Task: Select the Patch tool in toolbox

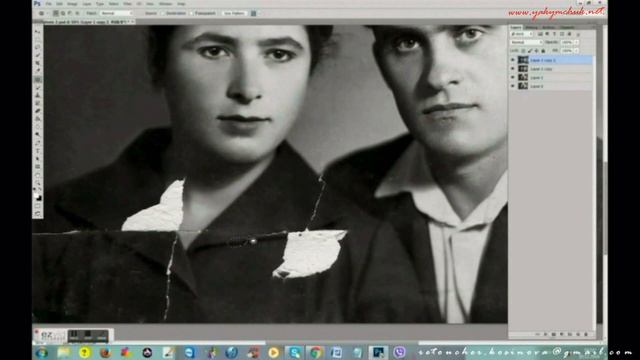Action: tap(38, 79)
